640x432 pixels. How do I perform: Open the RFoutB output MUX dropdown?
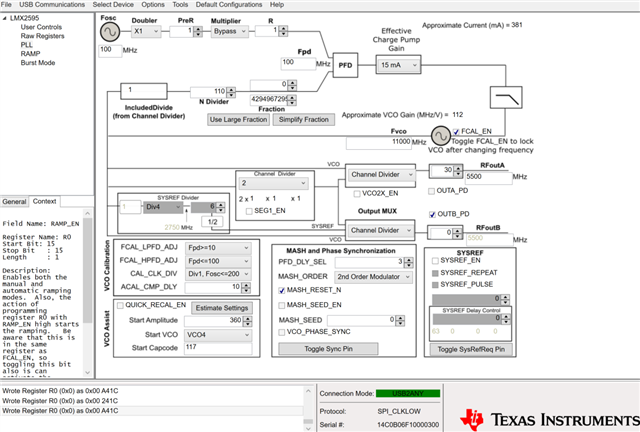click(x=380, y=230)
